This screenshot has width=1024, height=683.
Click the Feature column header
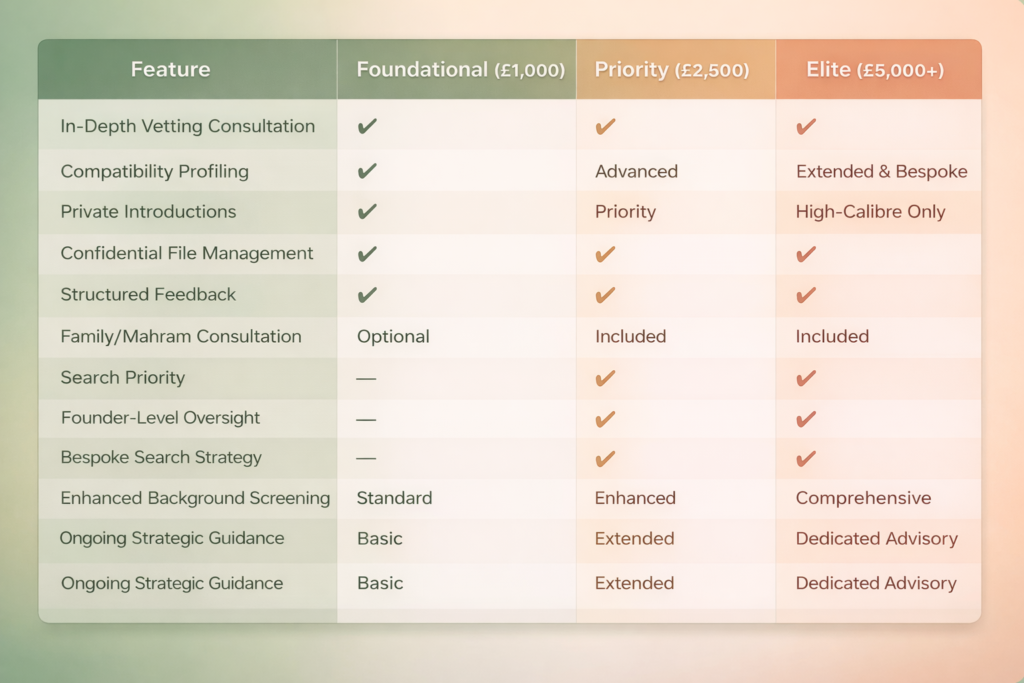click(170, 70)
